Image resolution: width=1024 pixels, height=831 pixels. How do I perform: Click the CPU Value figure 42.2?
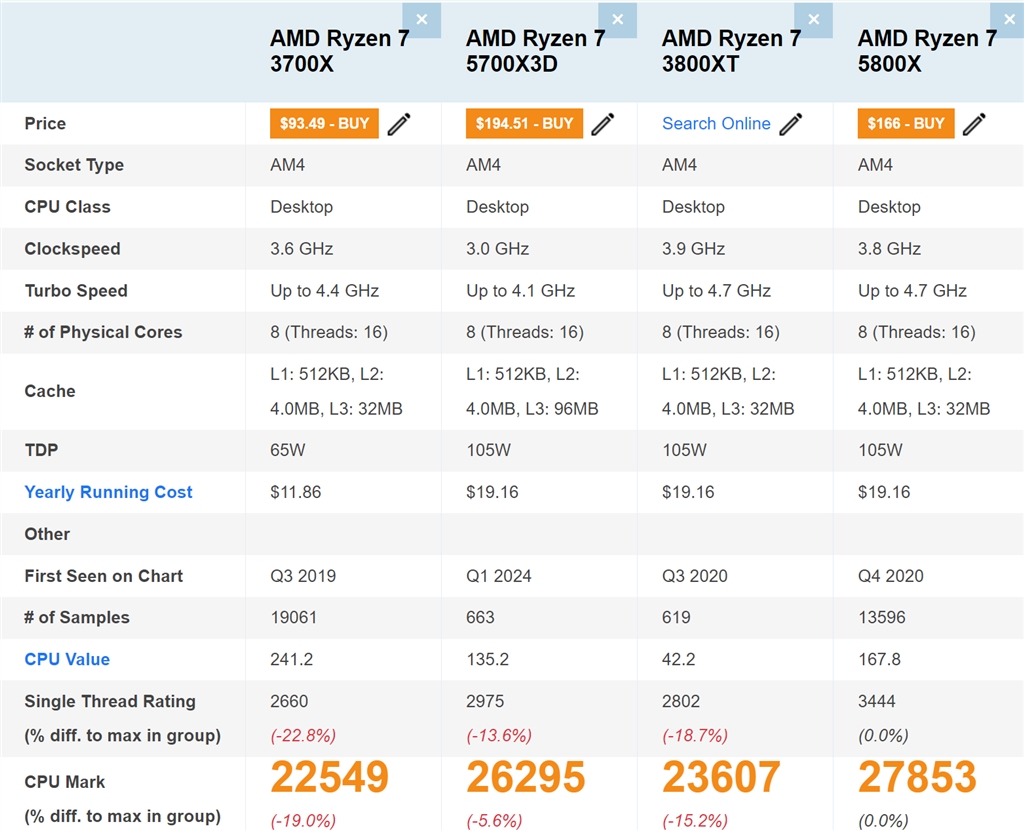tap(679, 659)
